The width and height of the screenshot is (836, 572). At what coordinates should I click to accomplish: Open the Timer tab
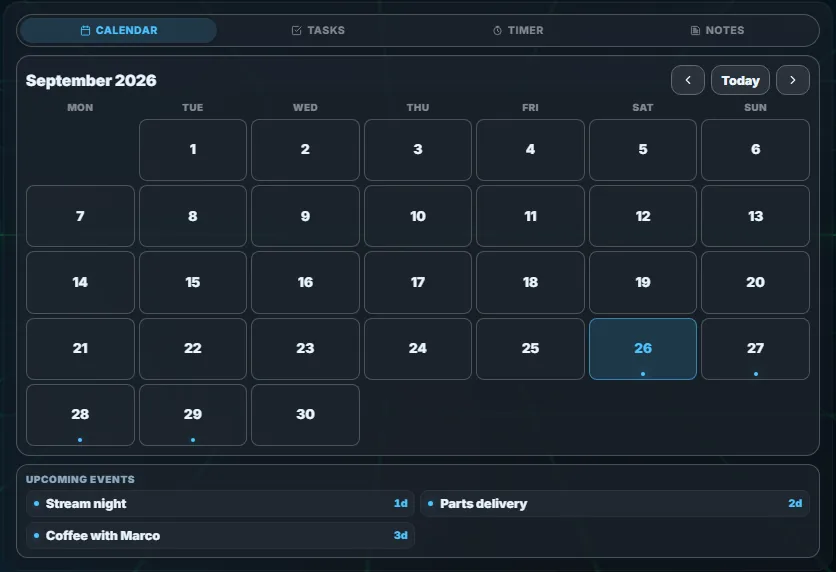point(518,30)
